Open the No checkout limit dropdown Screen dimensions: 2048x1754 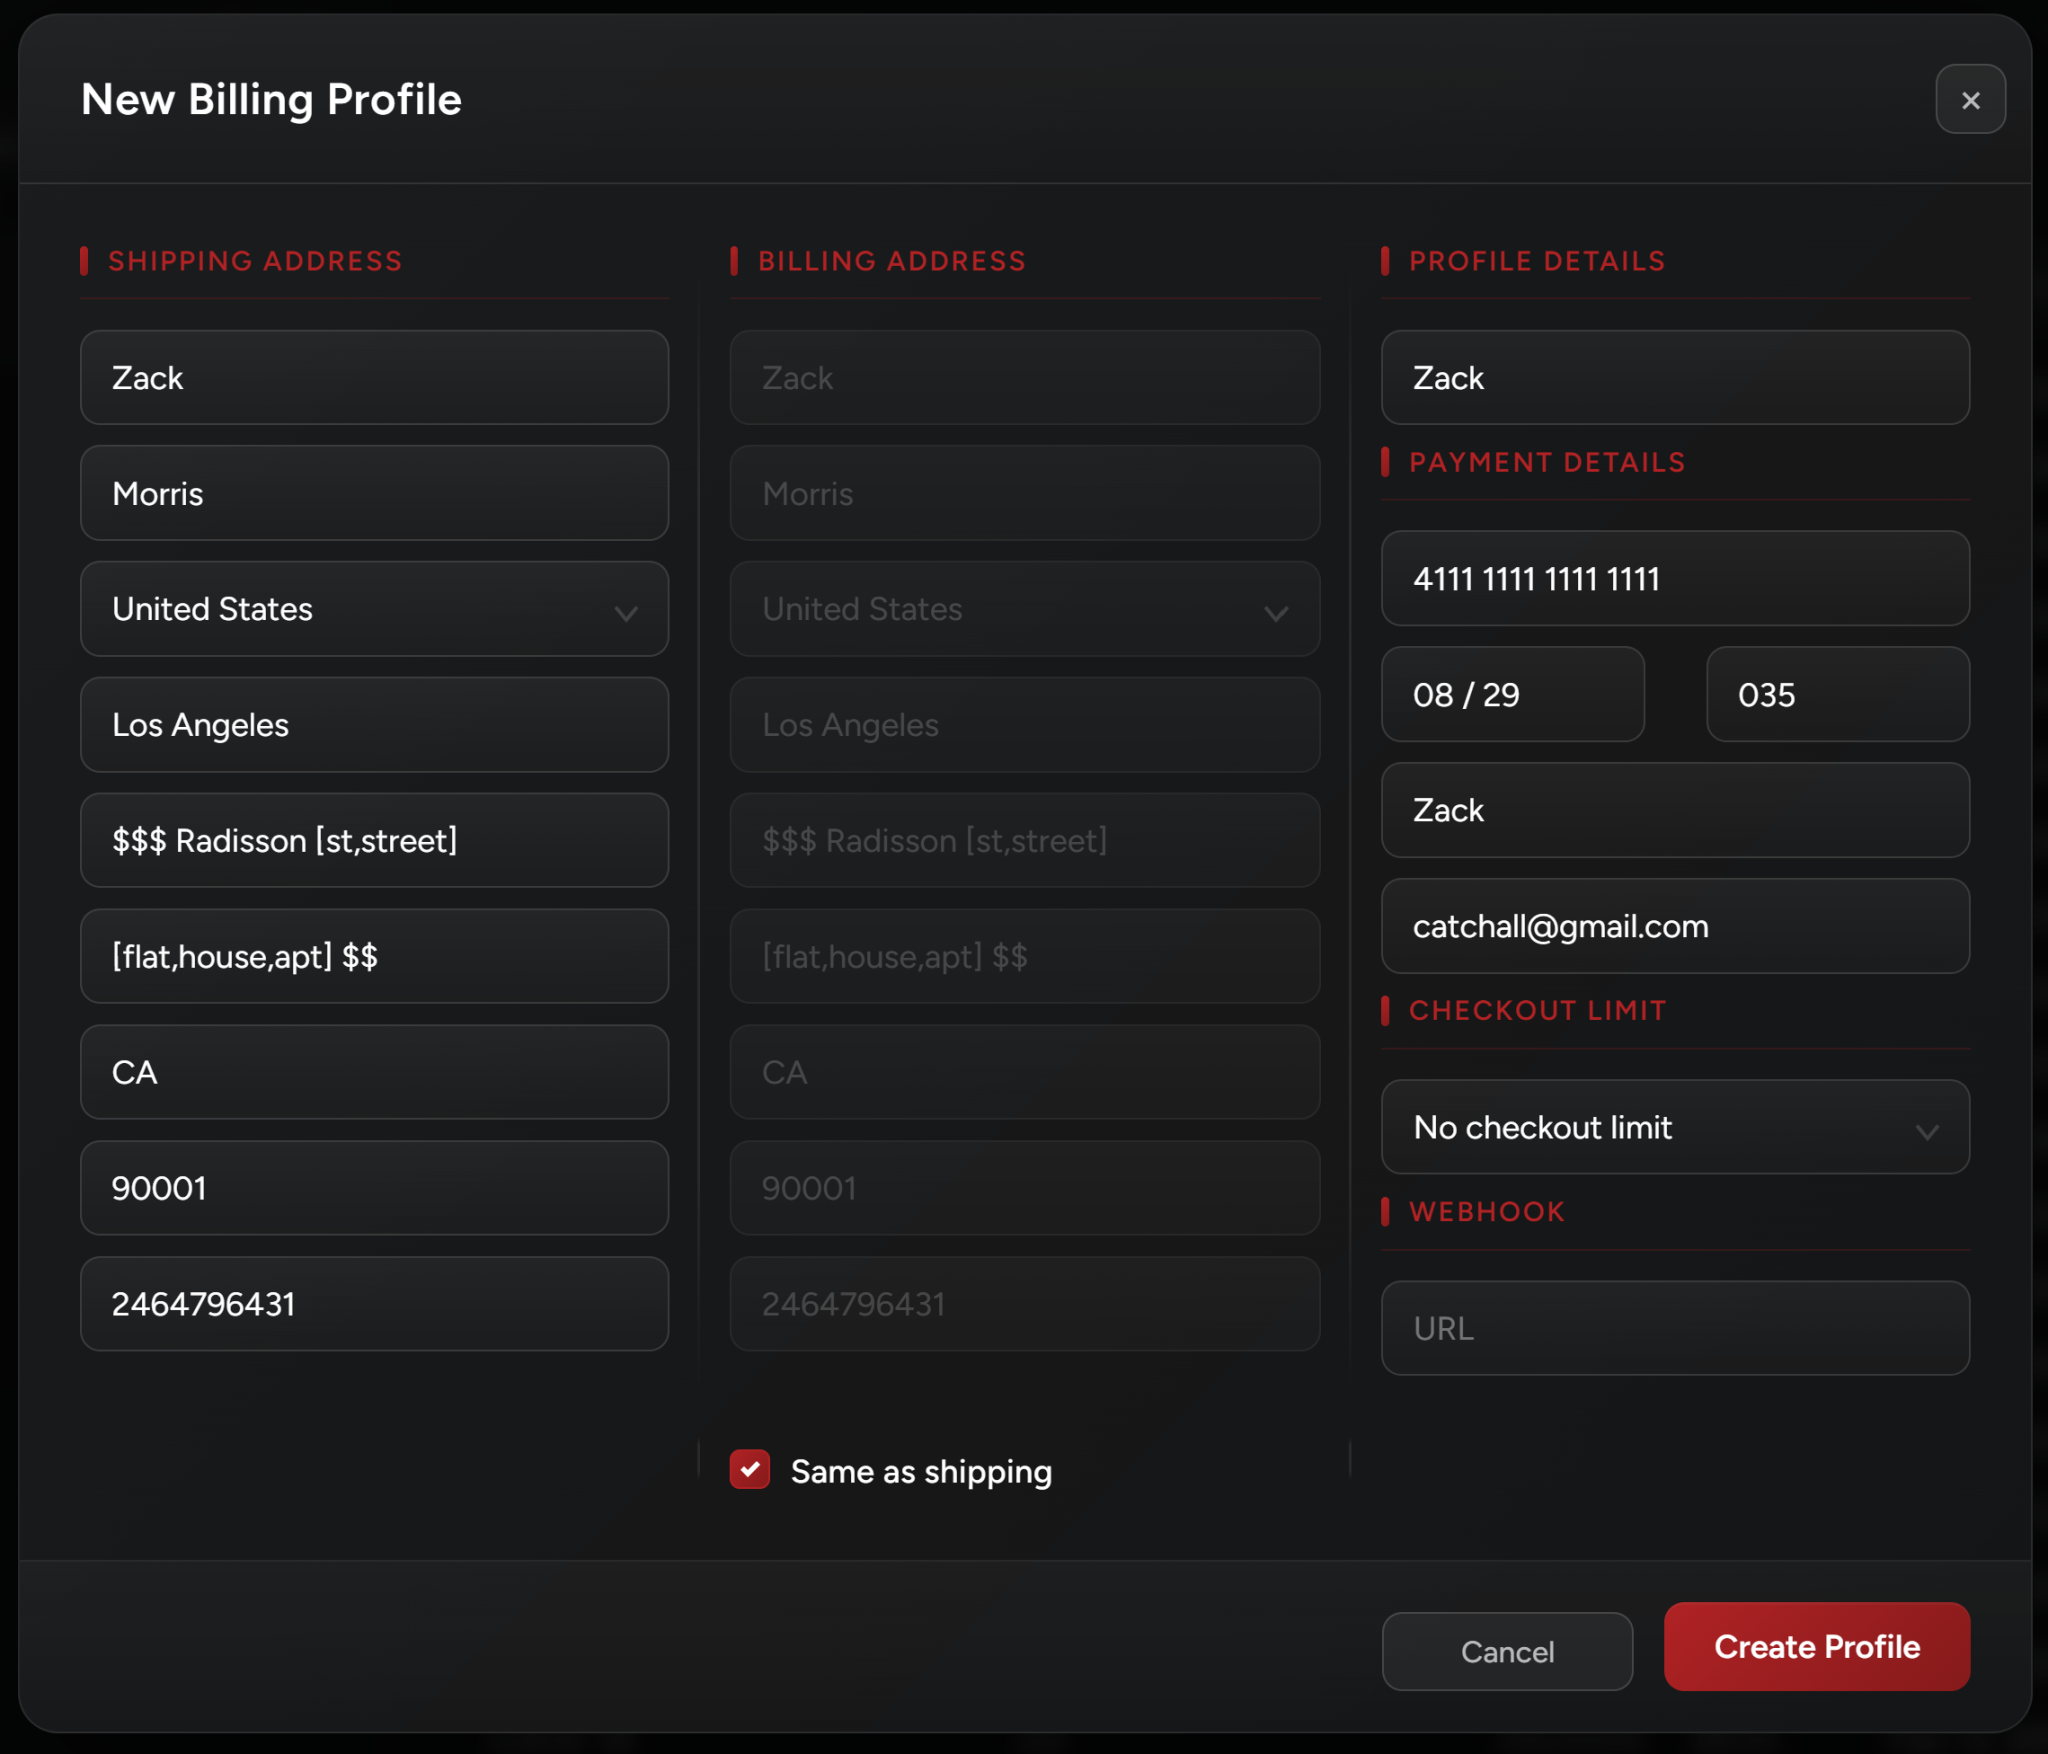(x=1674, y=1128)
